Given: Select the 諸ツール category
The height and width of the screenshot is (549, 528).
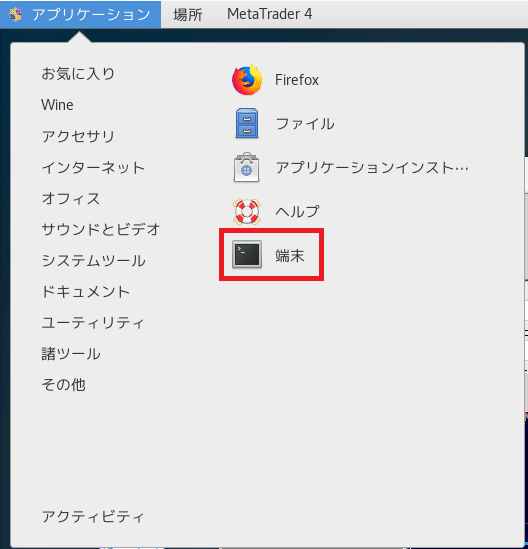Looking at the screenshot, I should coord(71,354).
